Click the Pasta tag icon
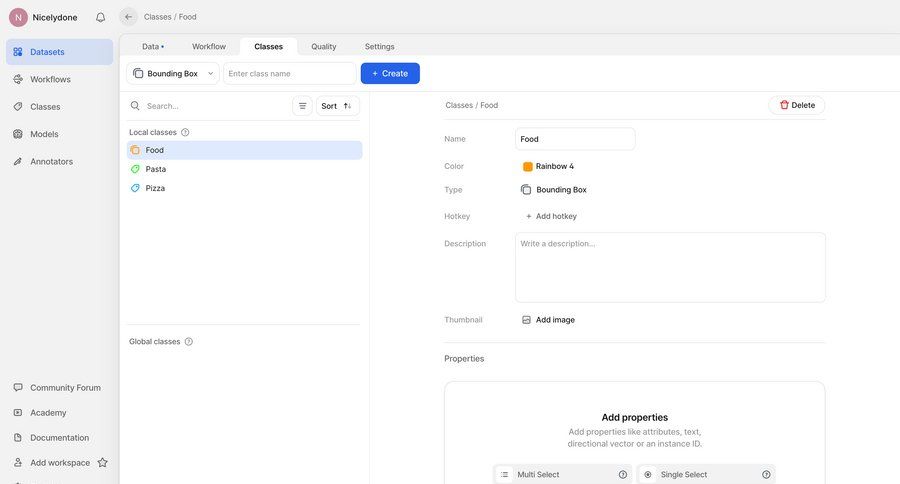Viewport: 900px width, 484px height. point(135,169)
